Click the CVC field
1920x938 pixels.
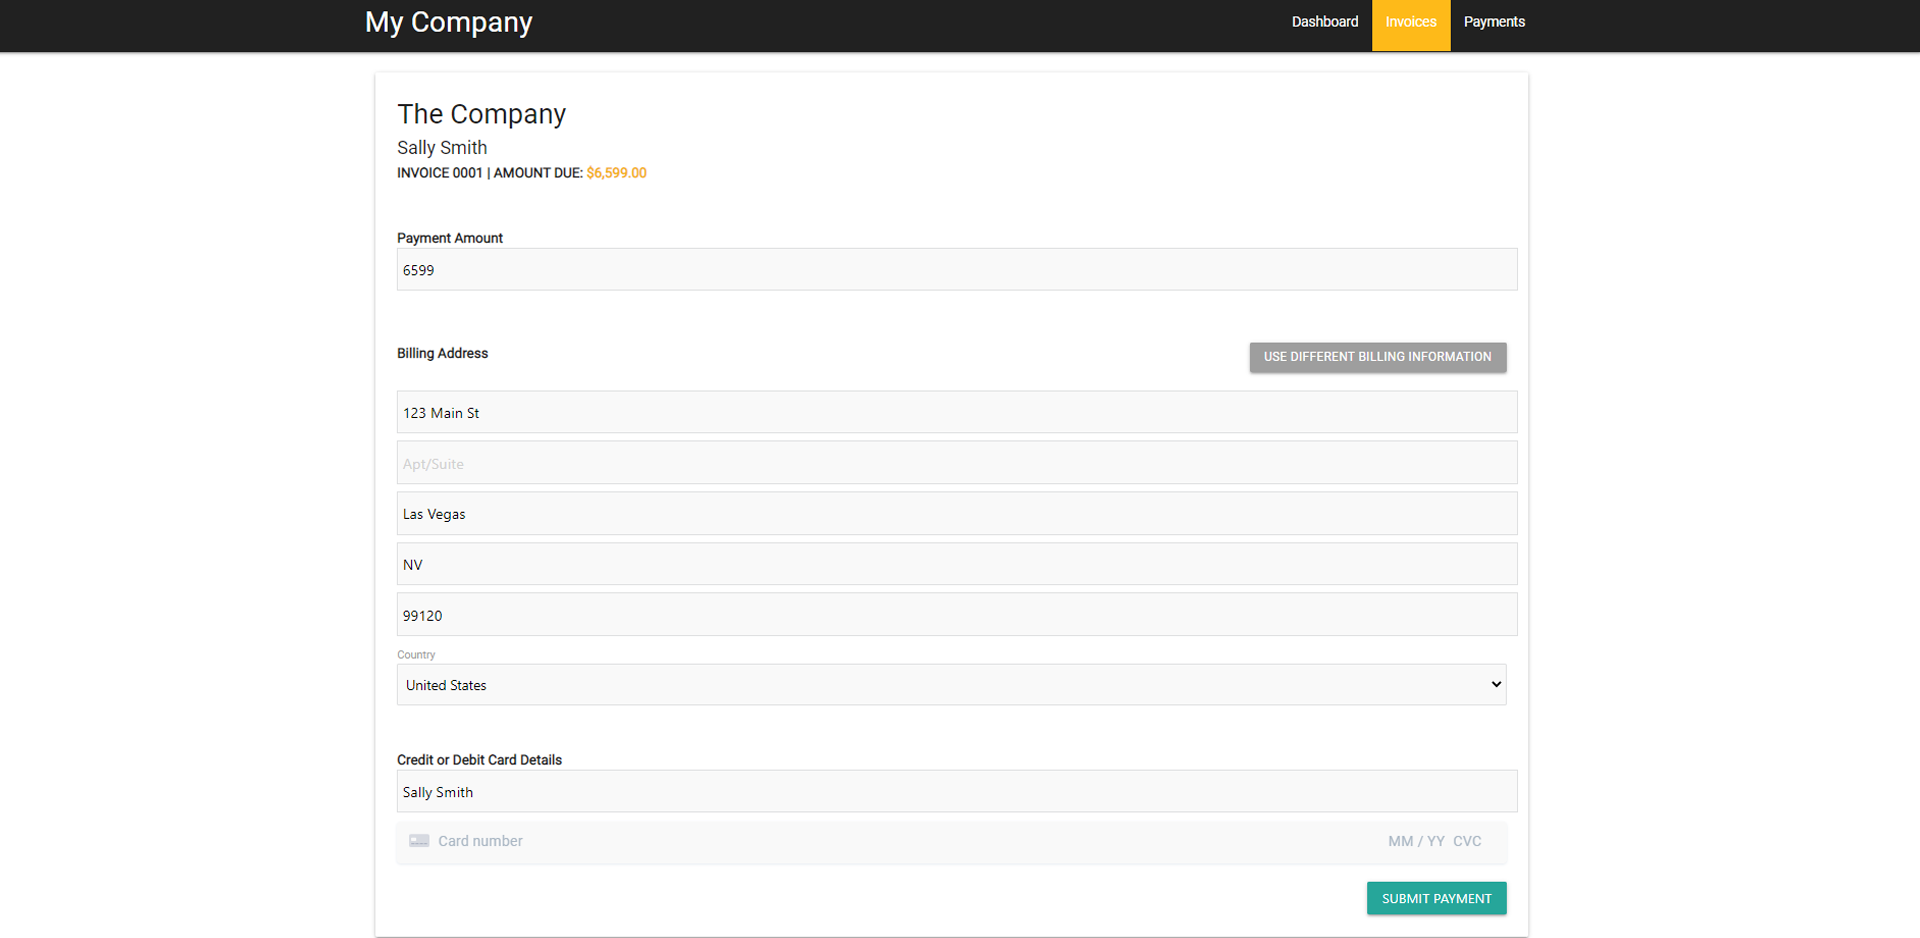[1467, 841]
